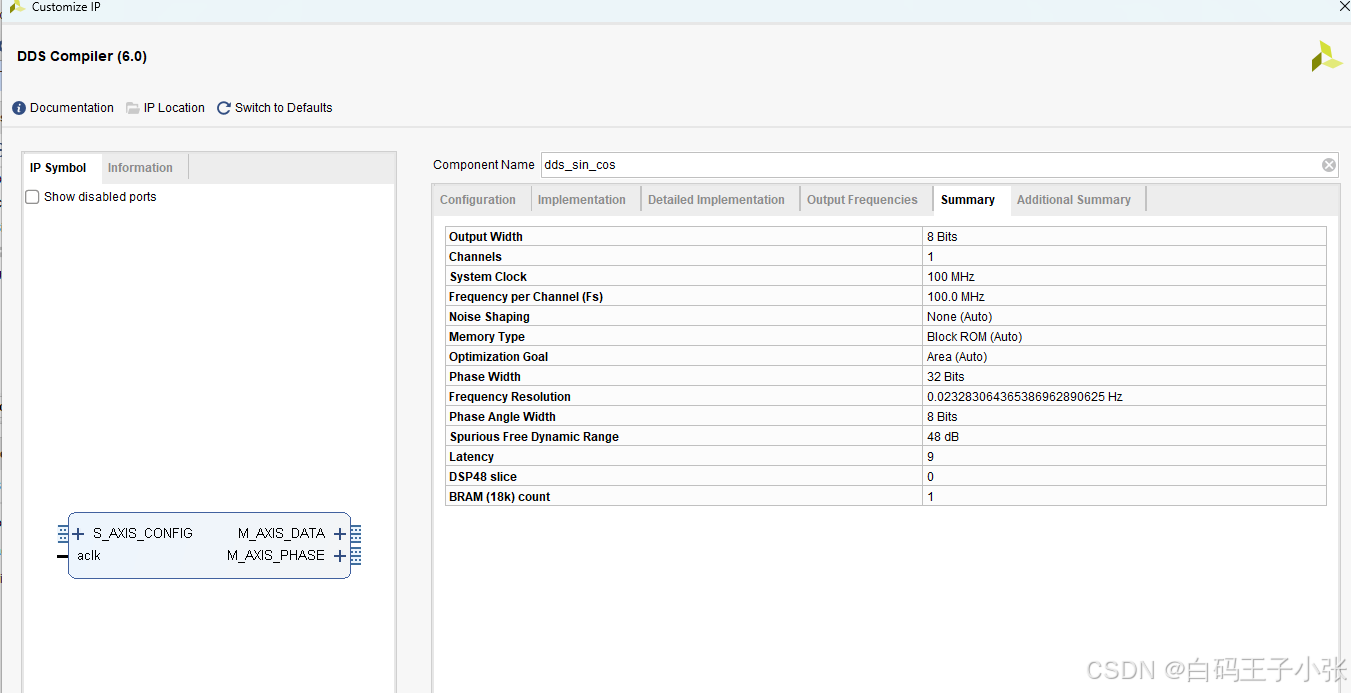Click the 'Area (Auto)' value cell

tap(1124, 357)
